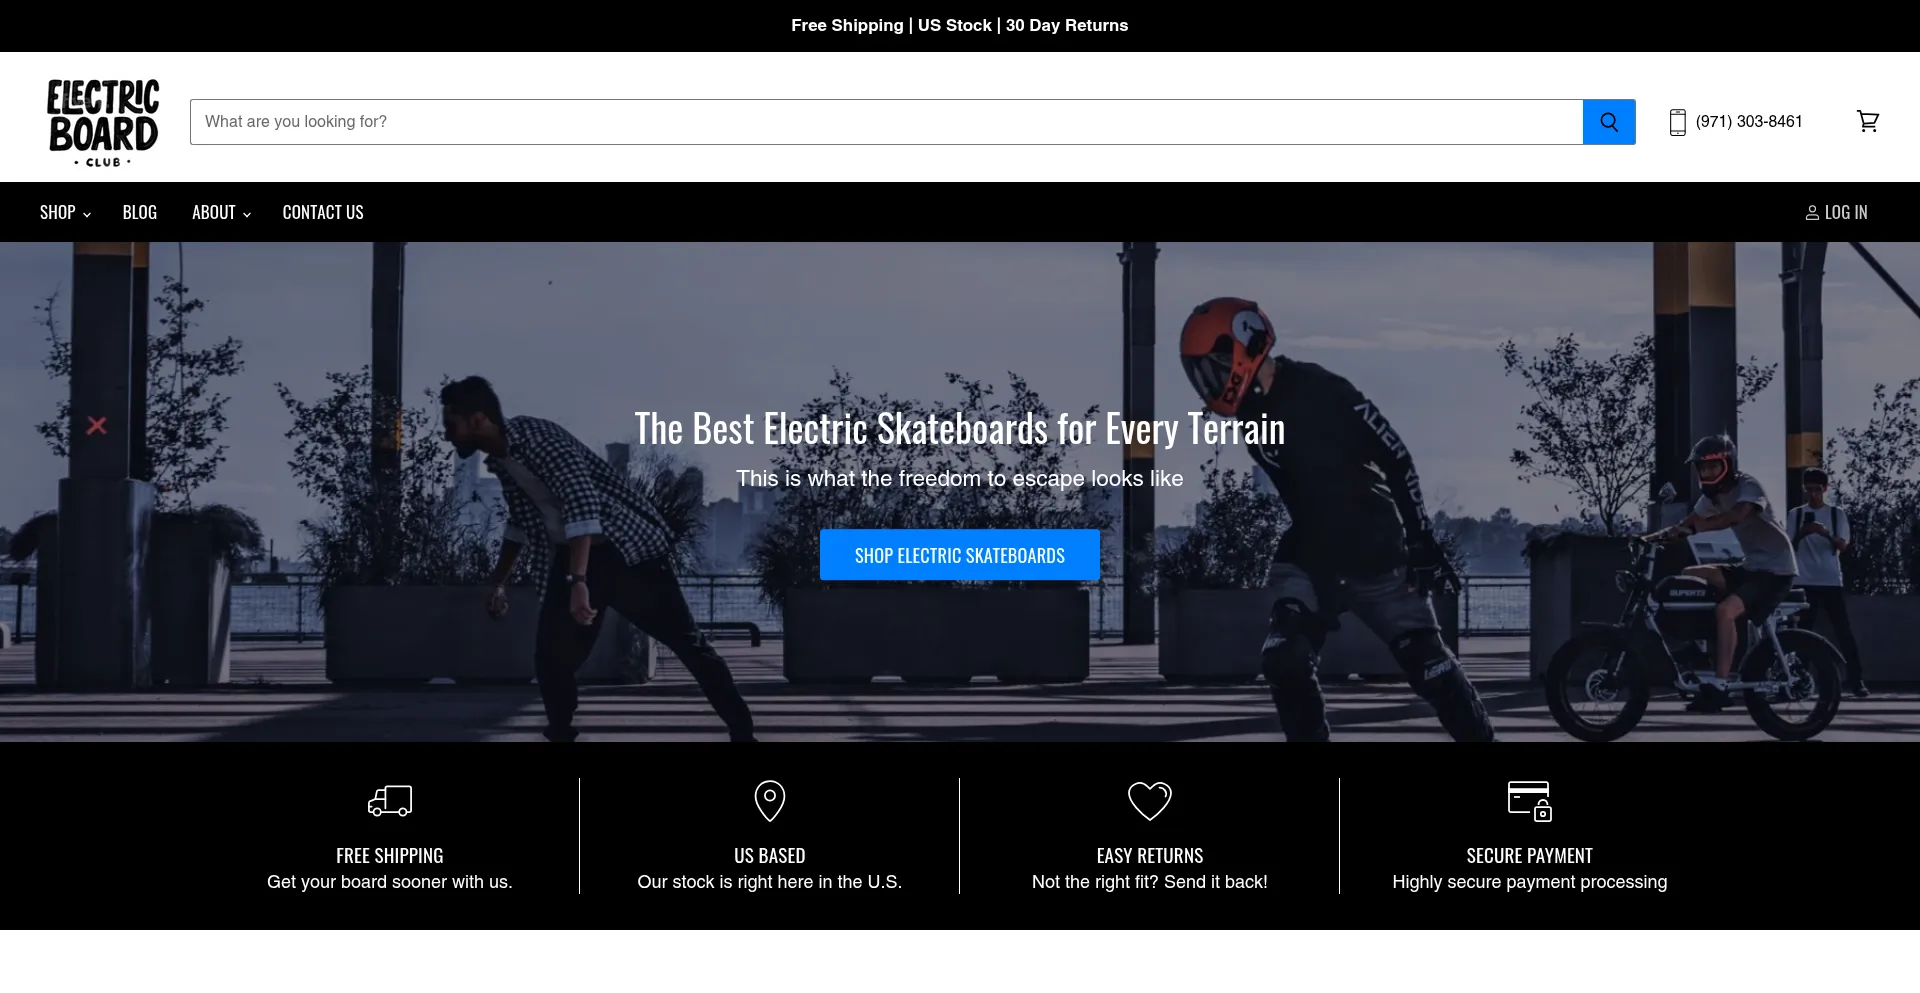
Task: Click the 'US BASED' heading
Action: coord(770,856)
